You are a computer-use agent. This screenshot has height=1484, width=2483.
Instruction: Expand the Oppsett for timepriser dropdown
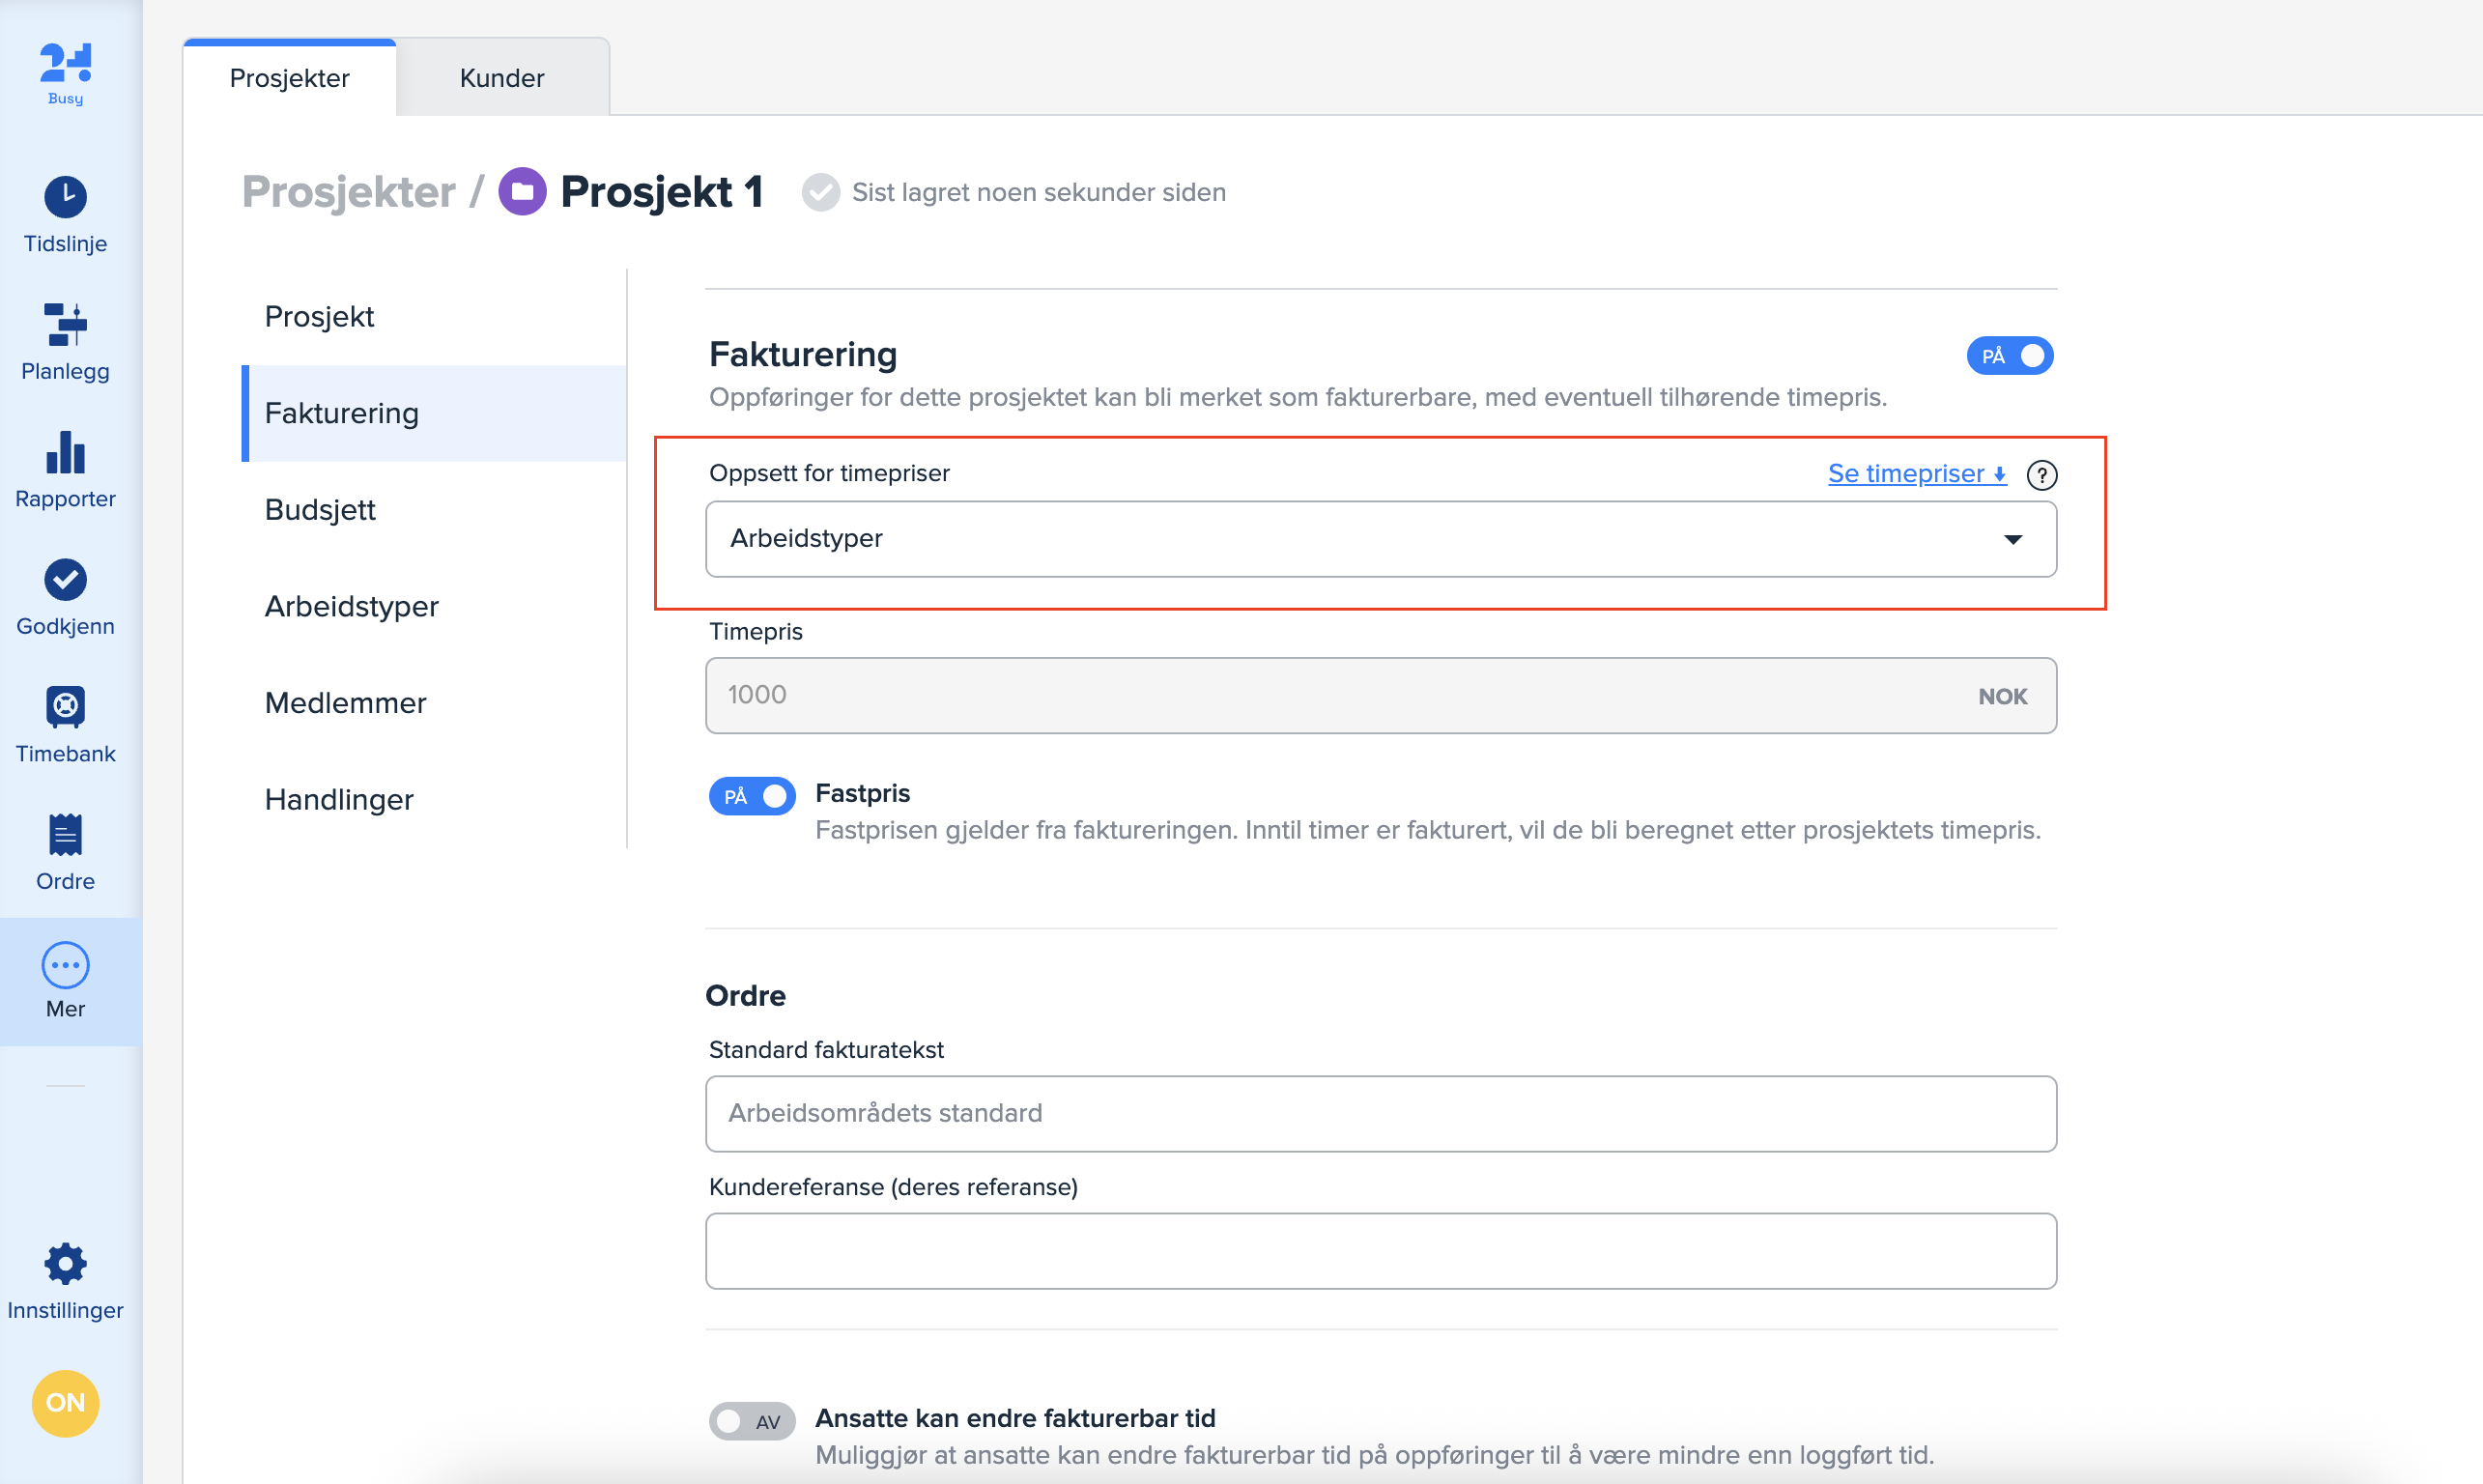1380,539
